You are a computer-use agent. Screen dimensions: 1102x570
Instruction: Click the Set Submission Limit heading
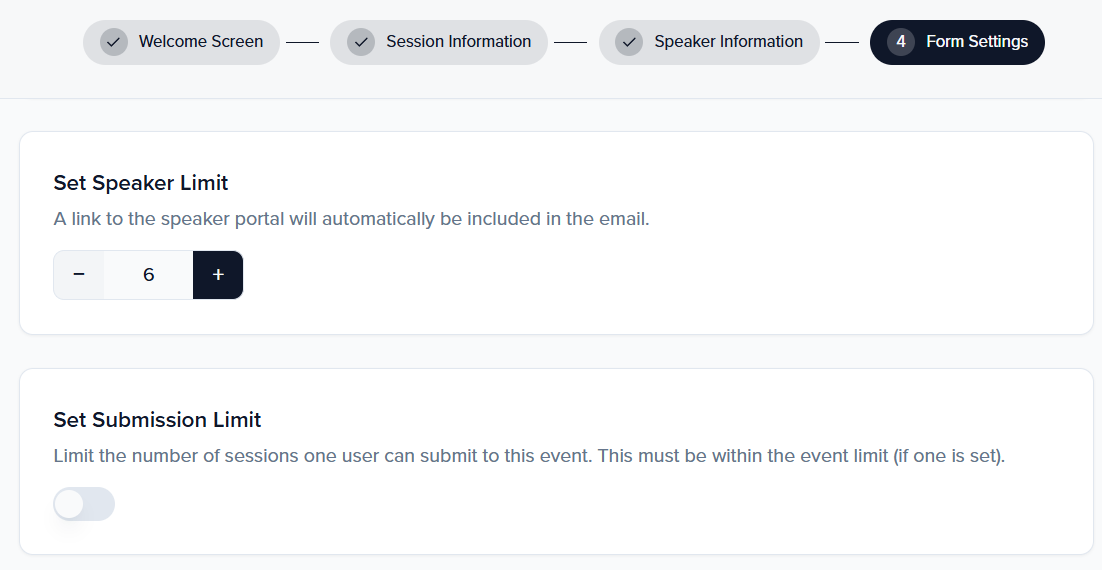coord(157,420)
